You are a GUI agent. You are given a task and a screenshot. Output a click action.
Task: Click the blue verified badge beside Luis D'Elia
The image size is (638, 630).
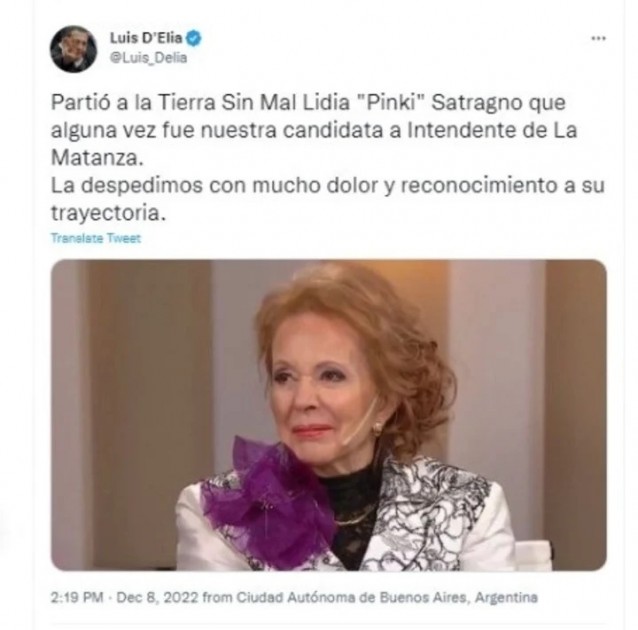193,38
